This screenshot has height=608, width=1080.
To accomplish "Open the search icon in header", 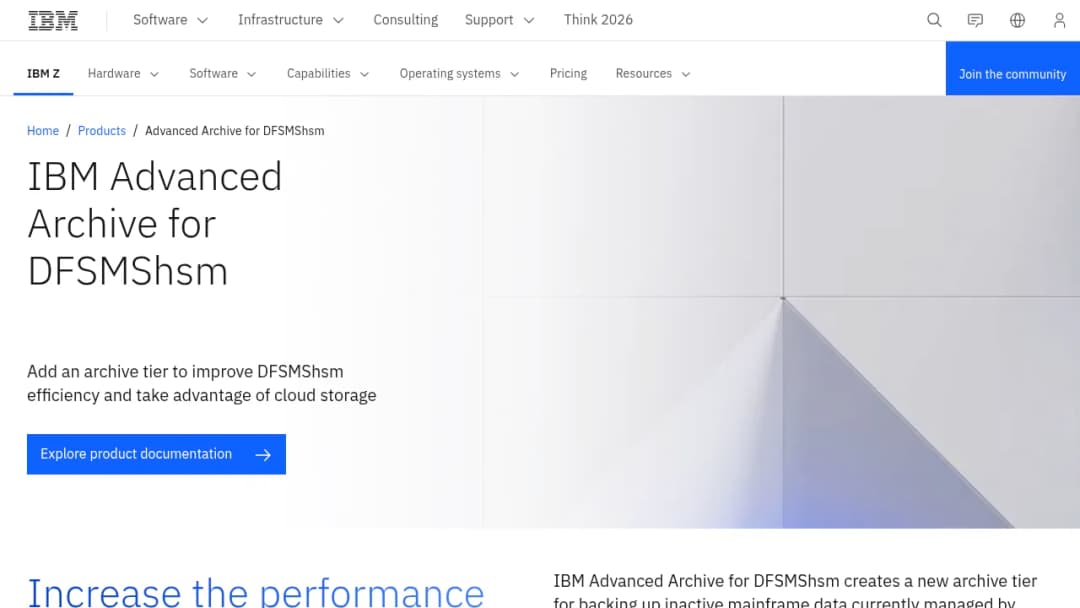I will pos(934,20).
